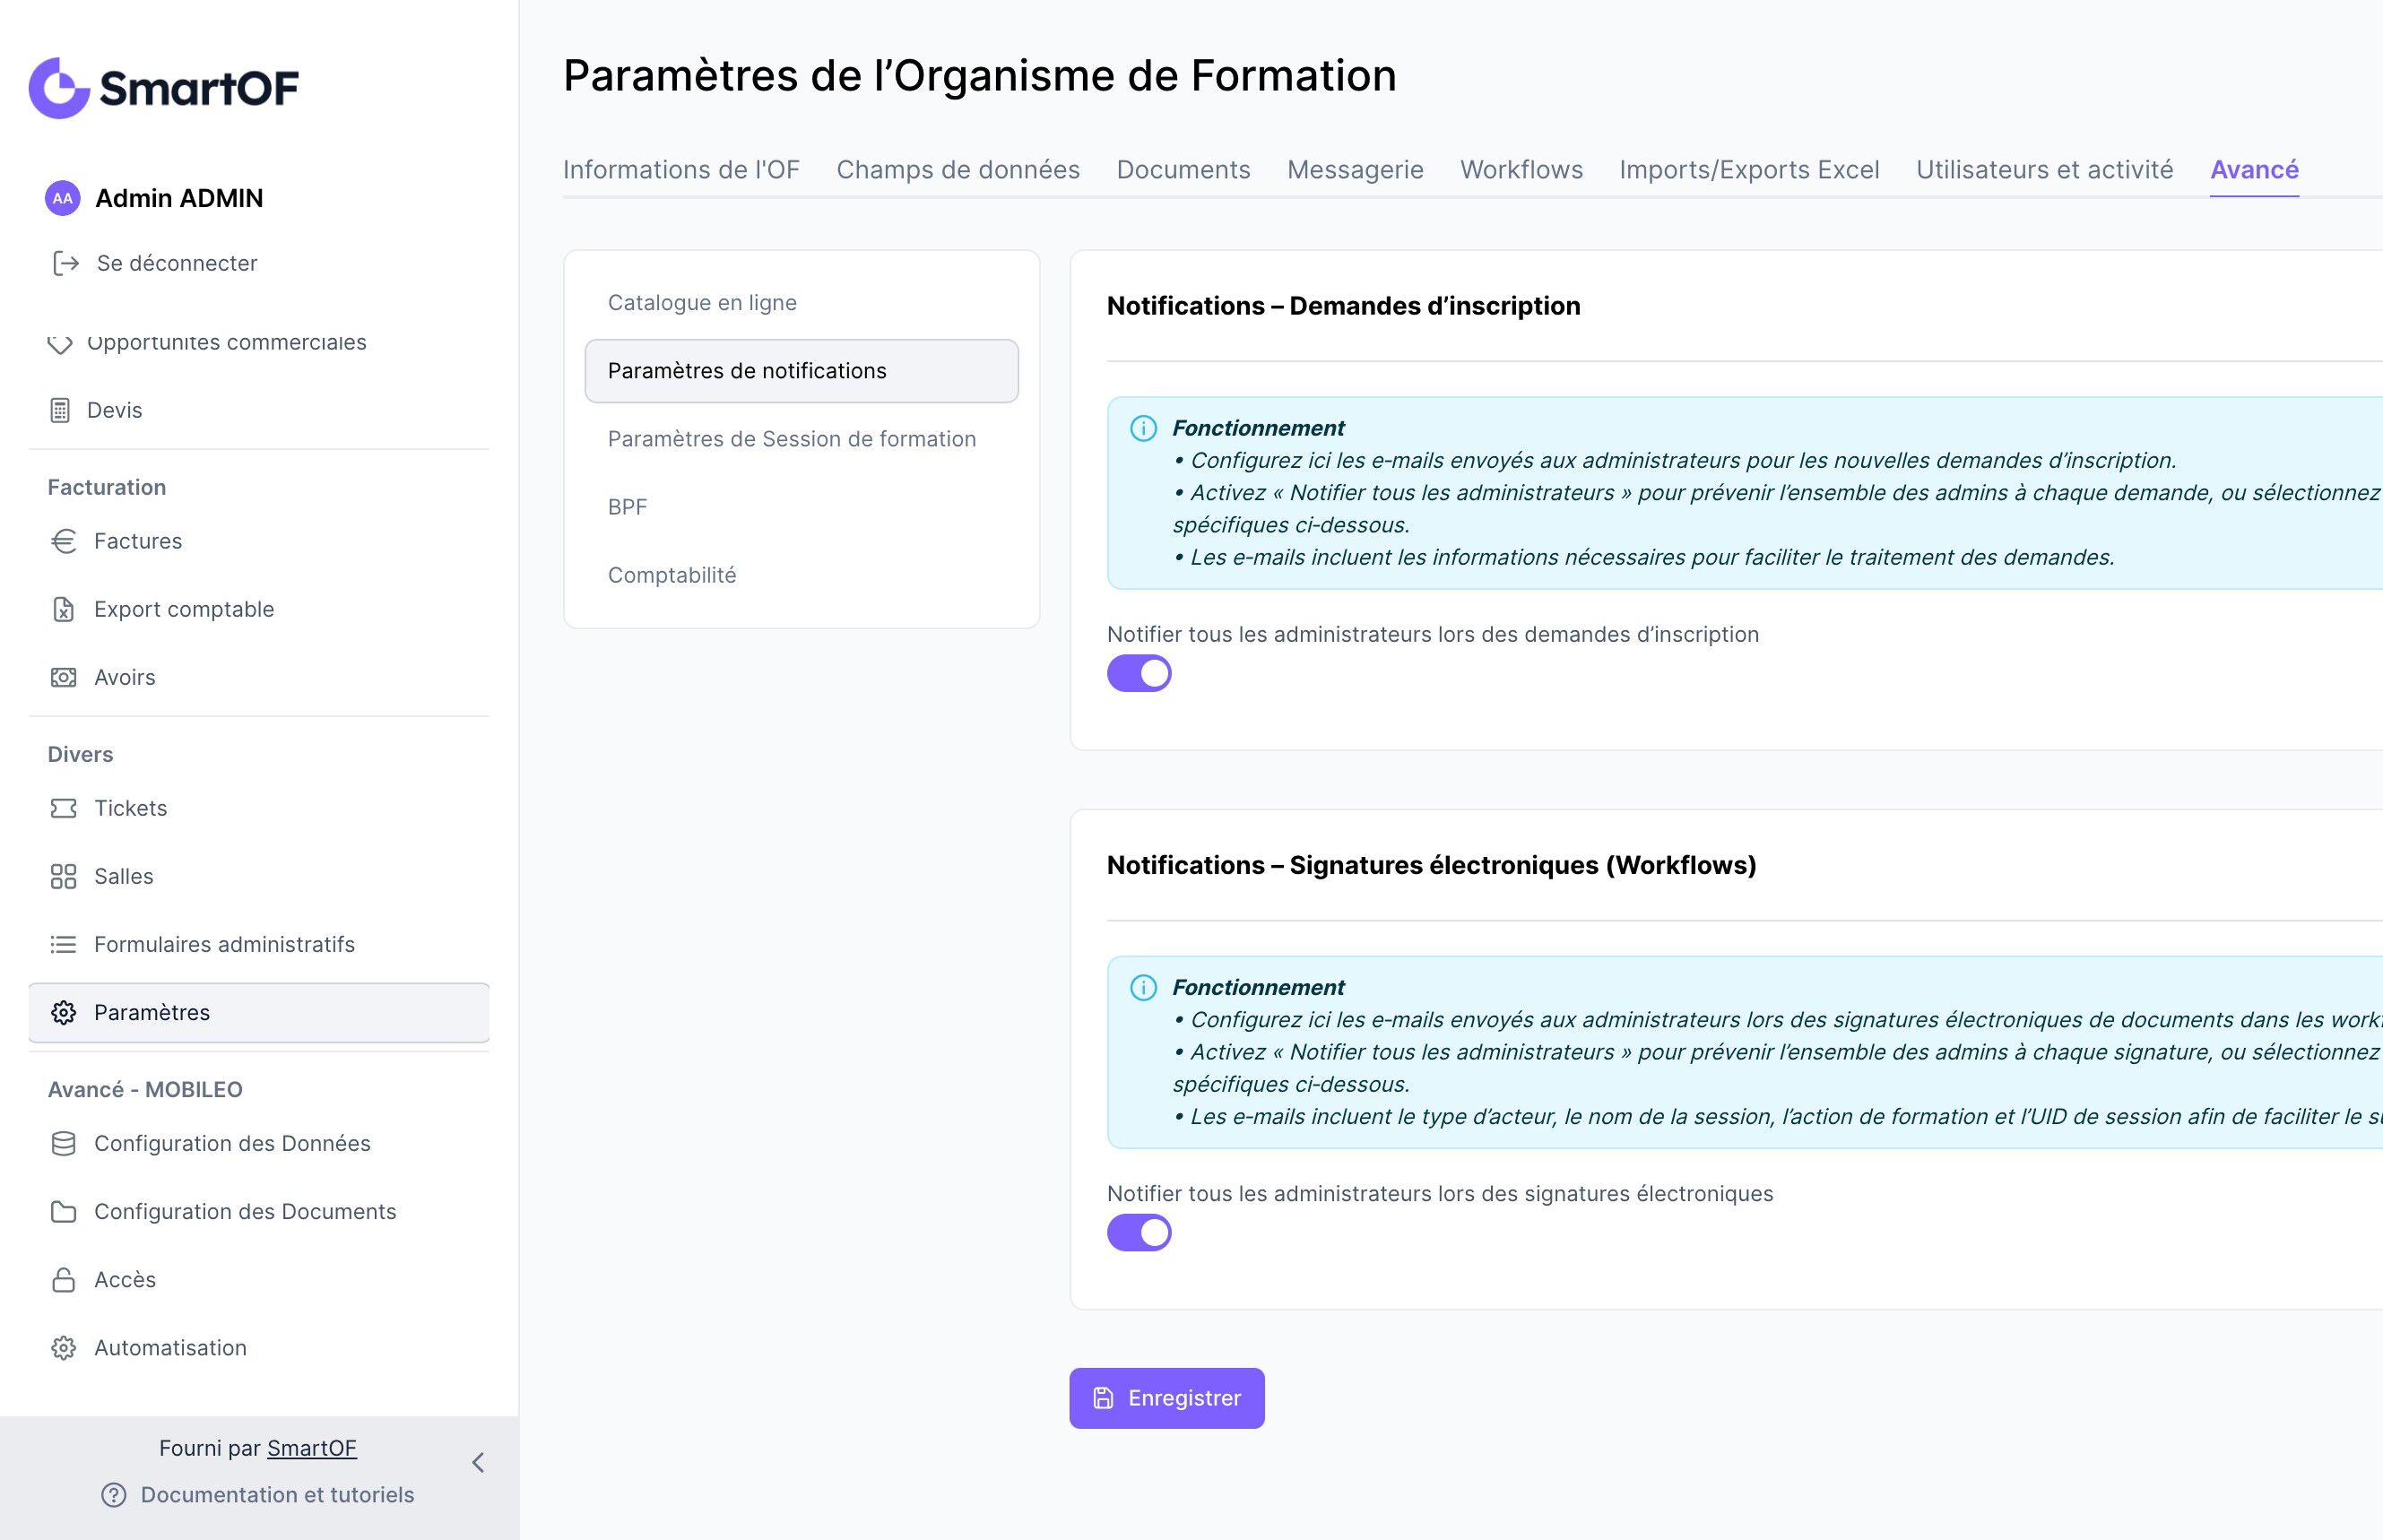Click the Enregistrer button
The image size is (2383, 1540).
click(1166, 1397)
